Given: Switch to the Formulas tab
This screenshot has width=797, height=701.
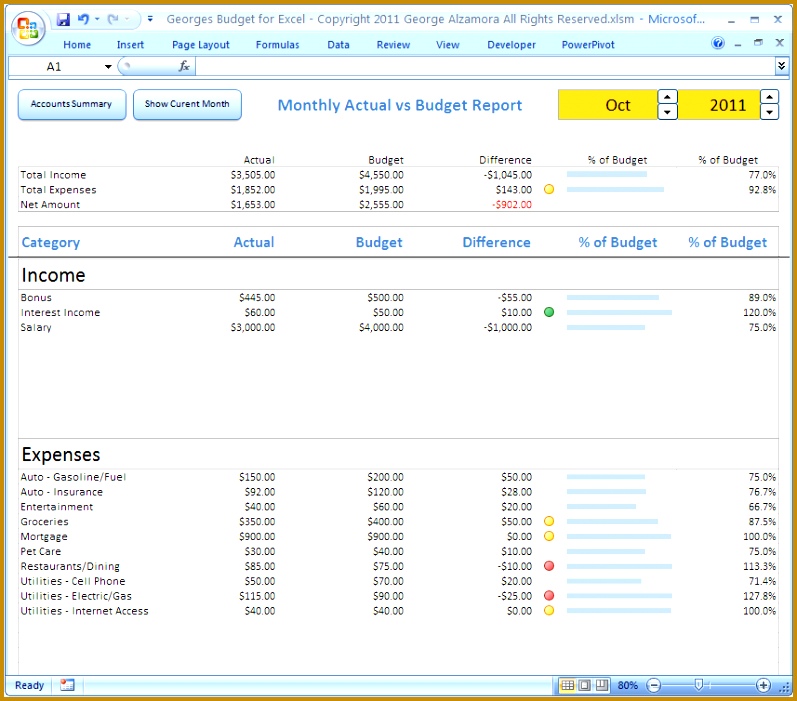Looking at the screenshot, I should click(278, 45).
